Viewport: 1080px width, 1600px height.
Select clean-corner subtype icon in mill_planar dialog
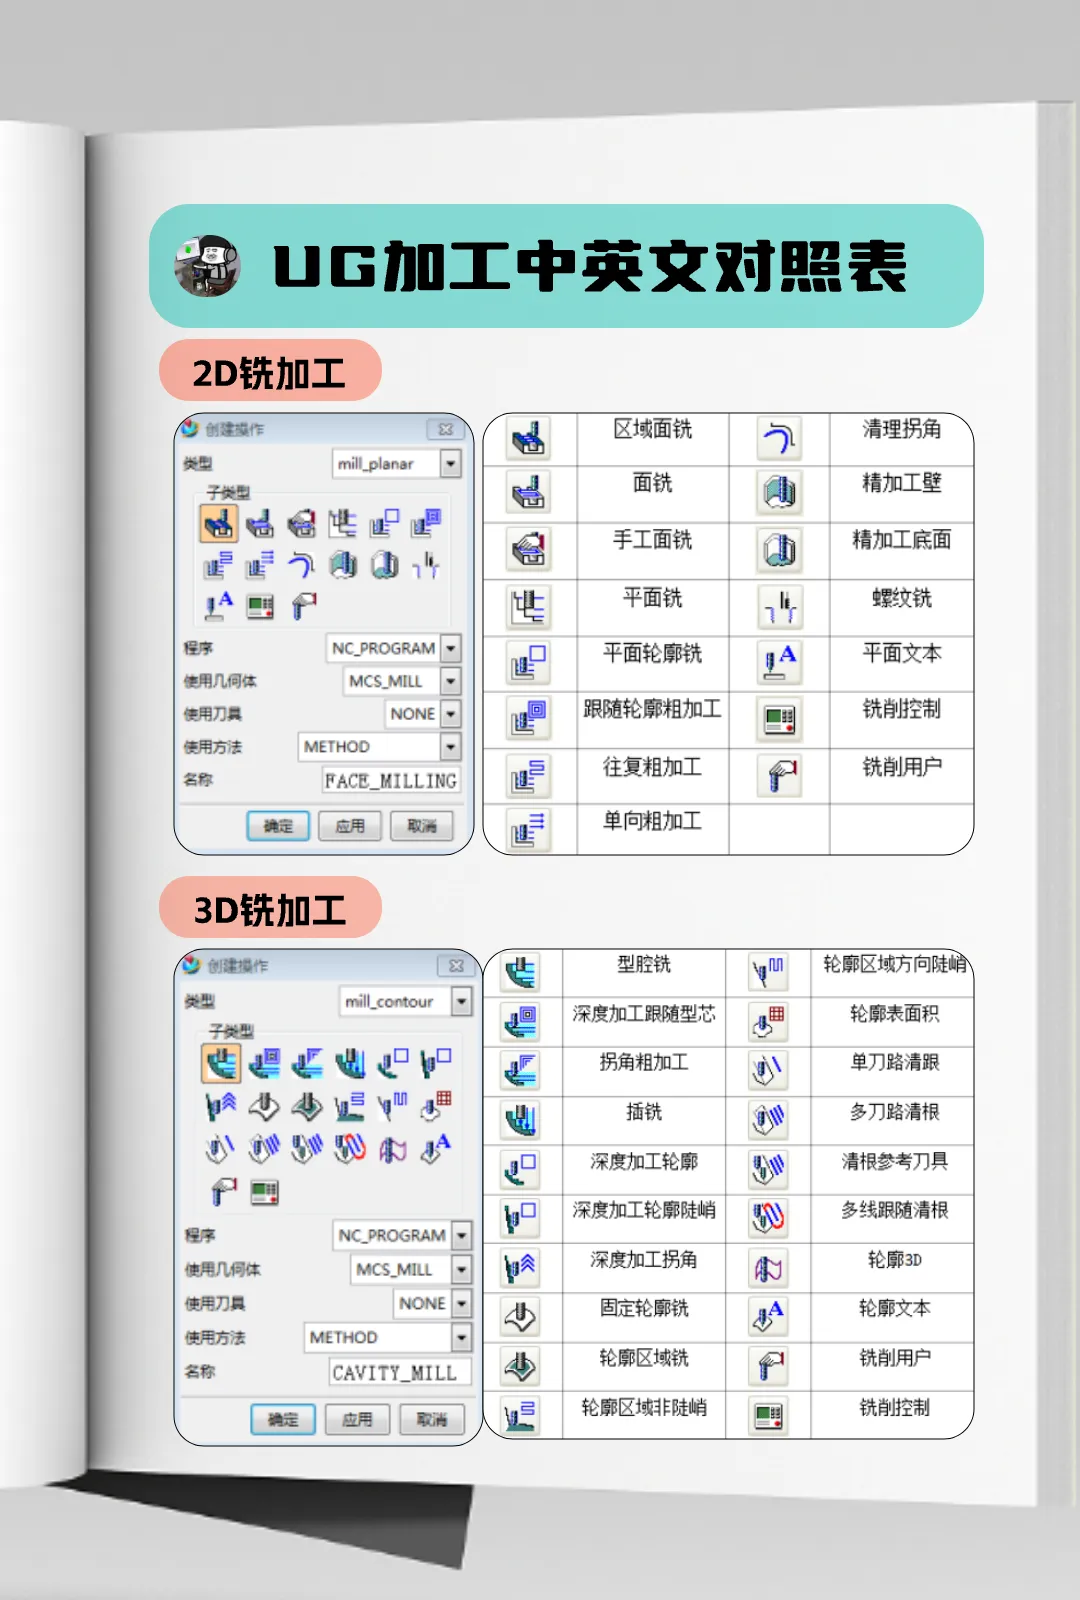click(x=301, y=565)
